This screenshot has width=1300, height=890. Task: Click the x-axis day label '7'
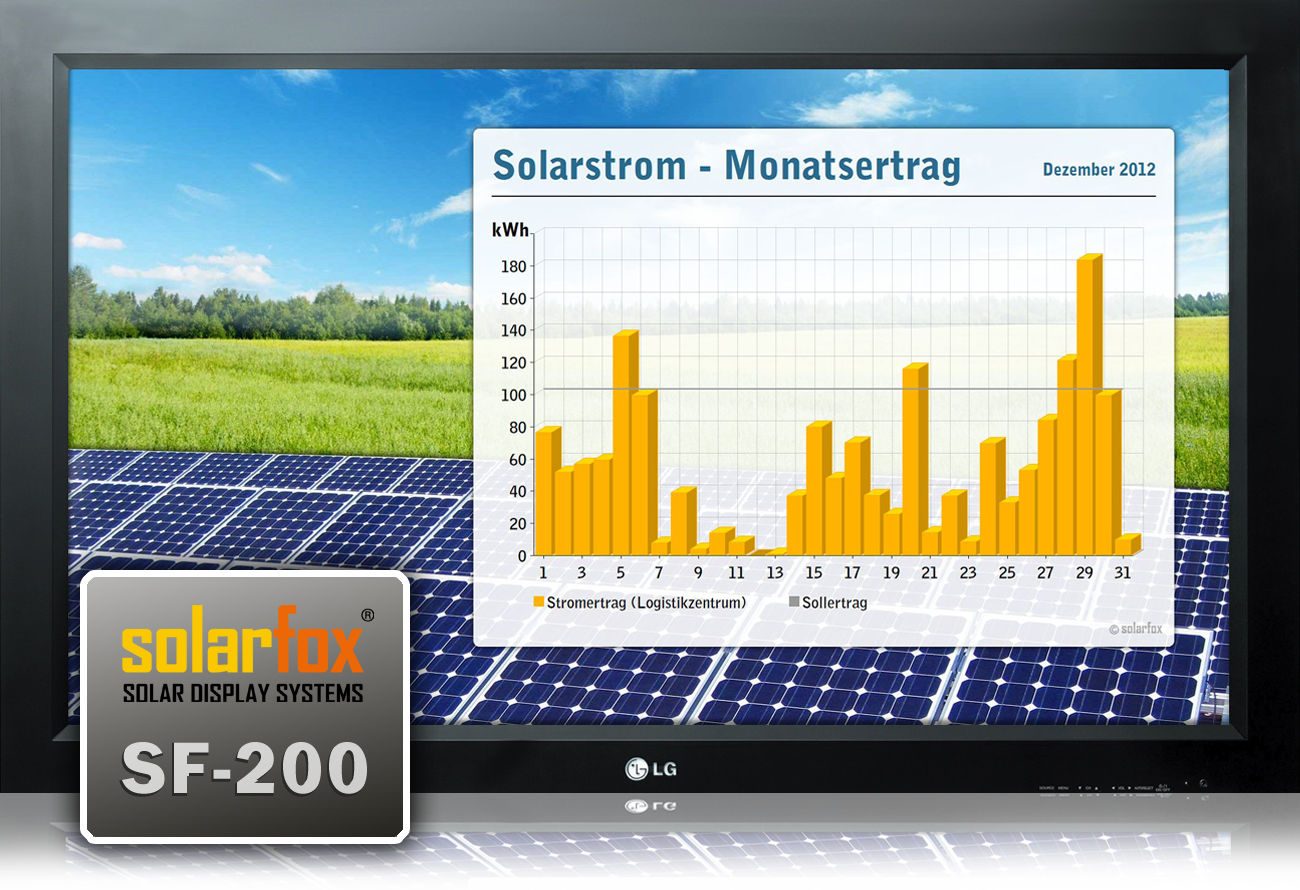(659, 574)
